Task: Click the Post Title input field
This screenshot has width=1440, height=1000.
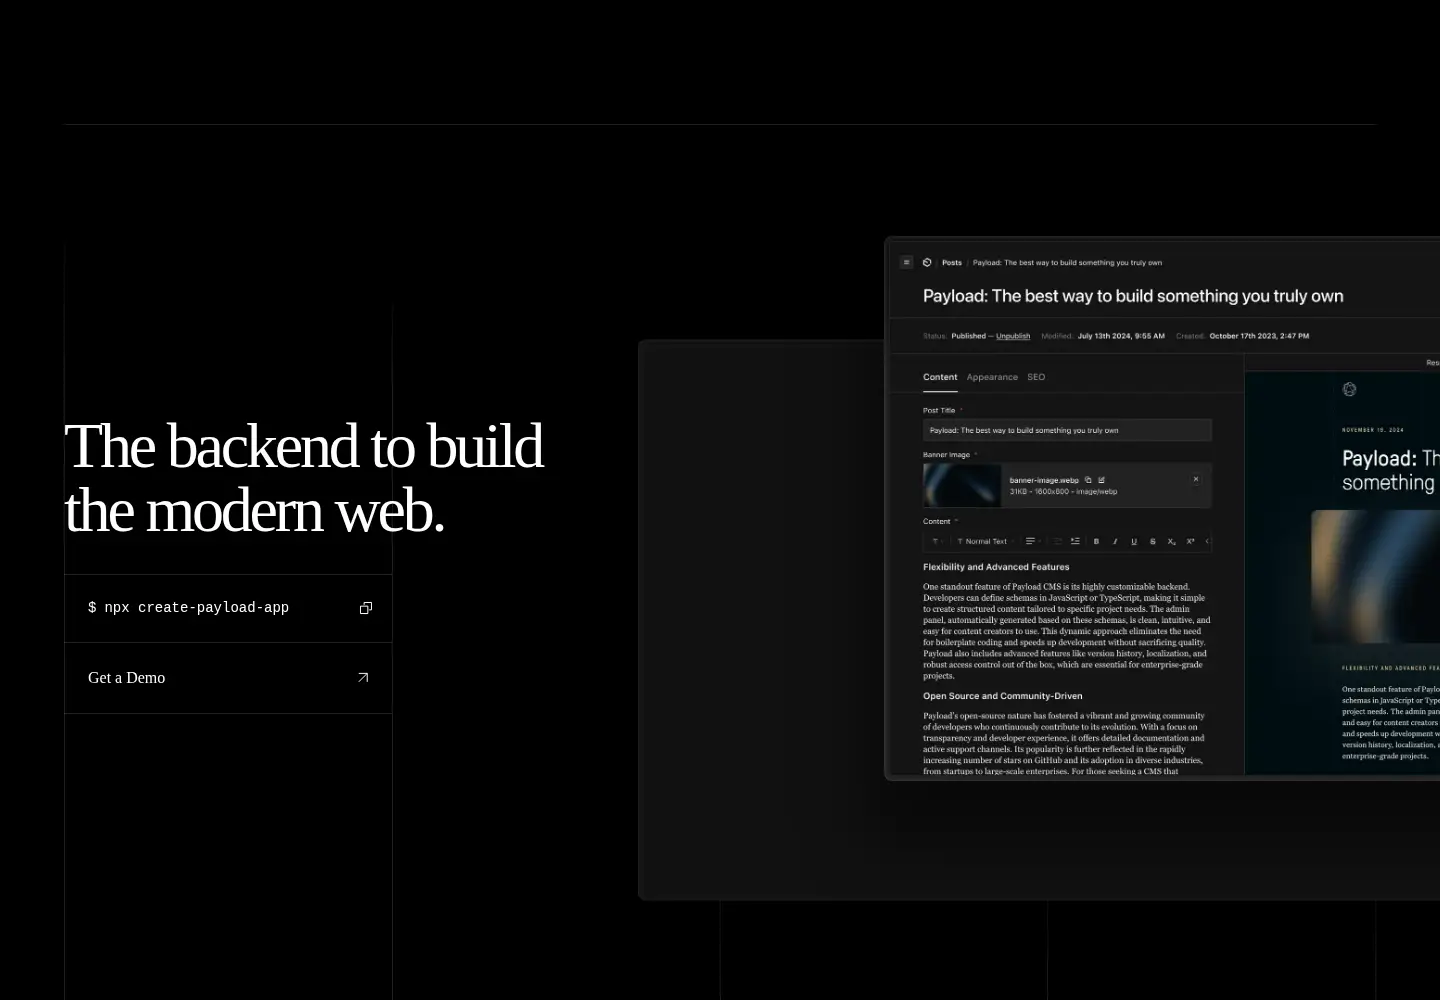Action: pyautogui.click(x=1067, y=430)
